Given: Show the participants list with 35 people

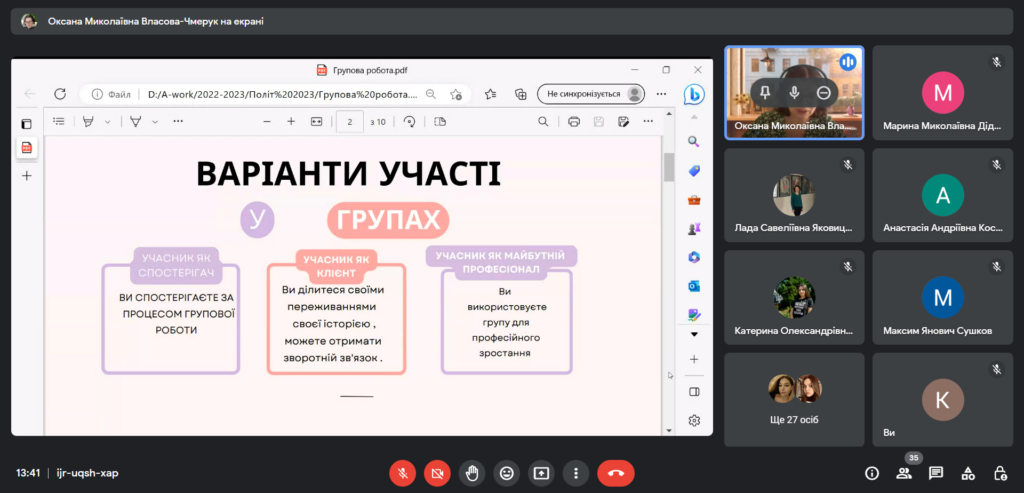Looking at the screenshot, I should pos(904,473).
